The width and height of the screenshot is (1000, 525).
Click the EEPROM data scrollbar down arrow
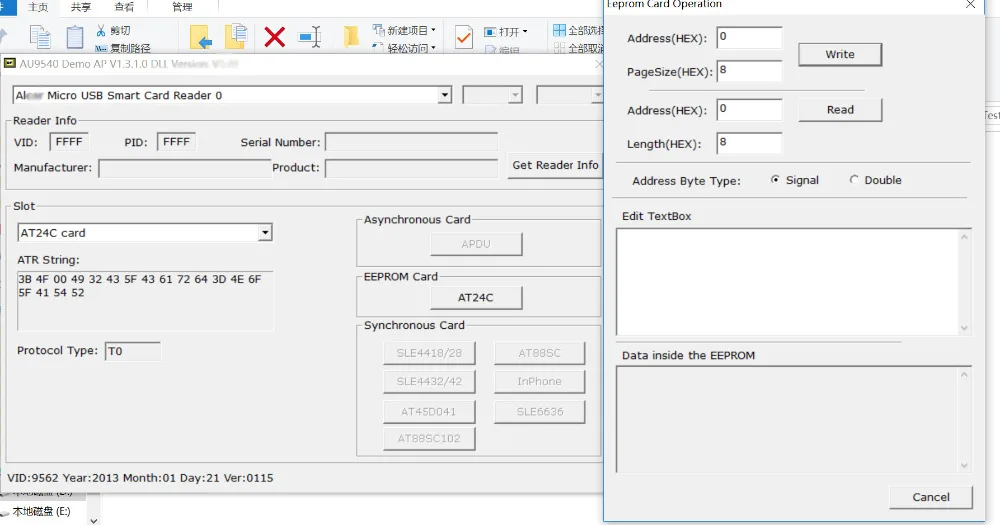964,465
